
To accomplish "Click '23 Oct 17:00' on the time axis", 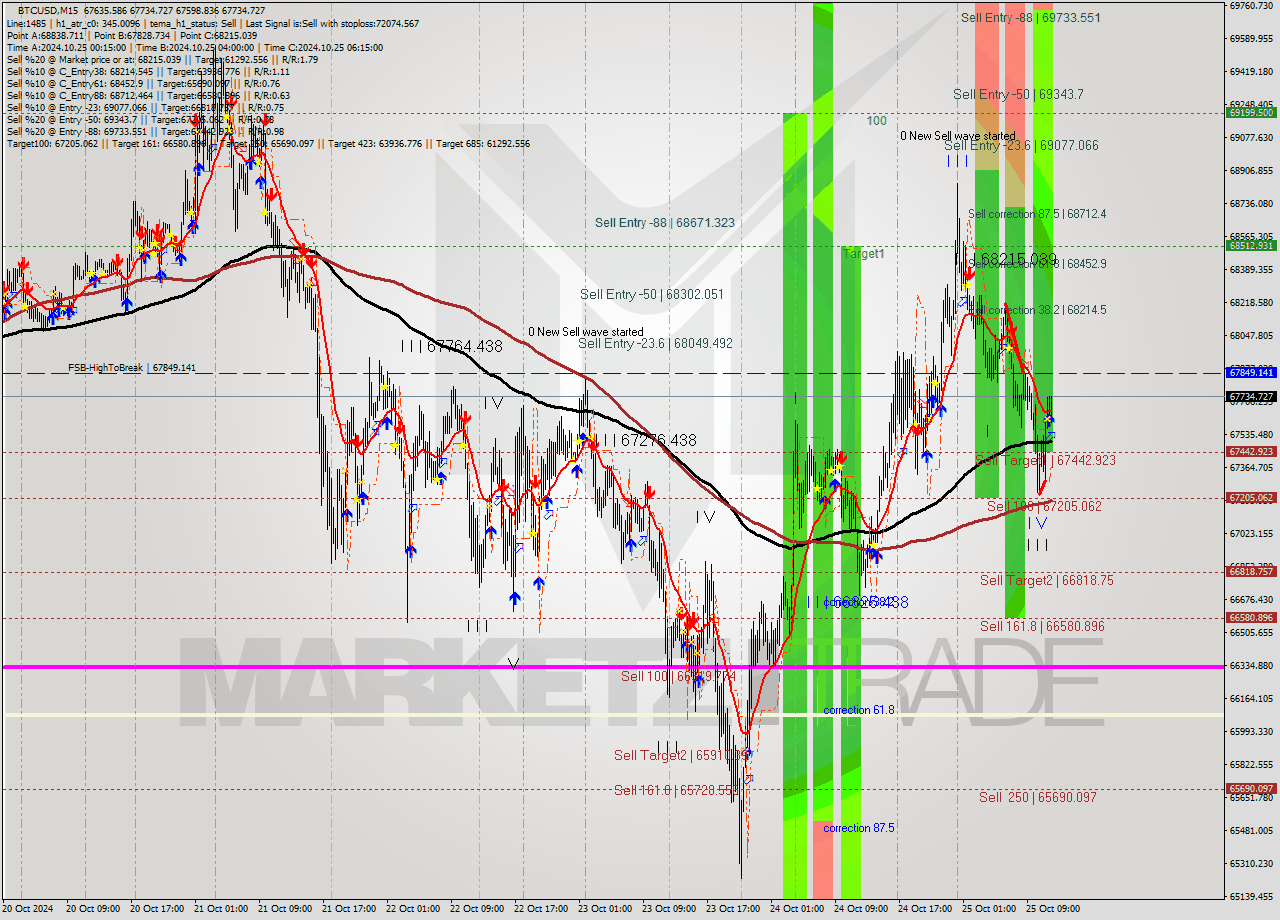I will [732, 909].
